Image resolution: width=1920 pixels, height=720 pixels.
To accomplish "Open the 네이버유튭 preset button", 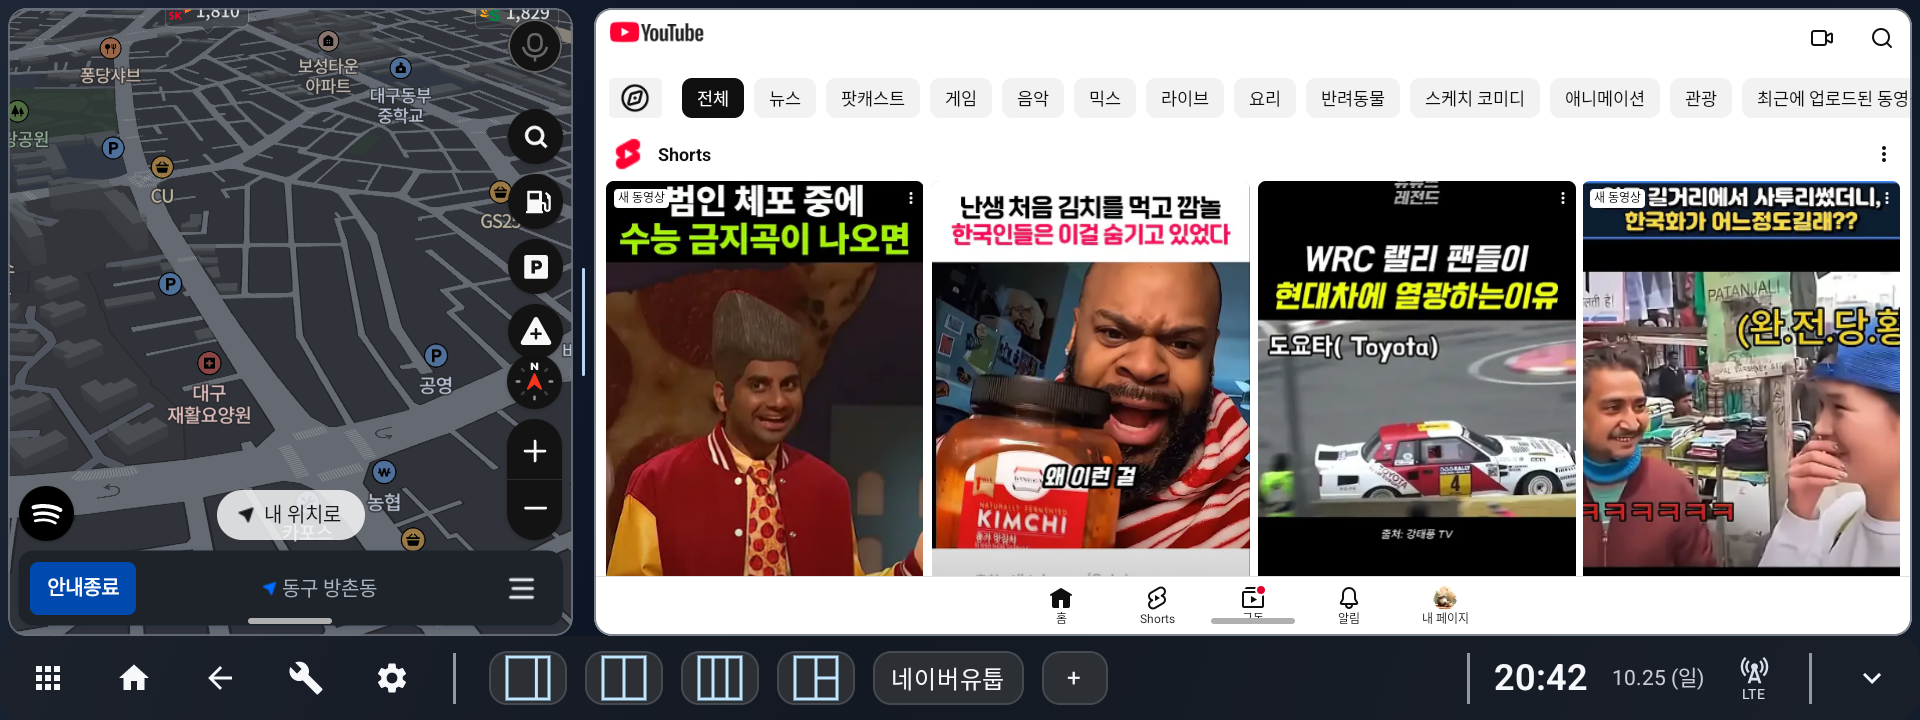I will point(948,678).
